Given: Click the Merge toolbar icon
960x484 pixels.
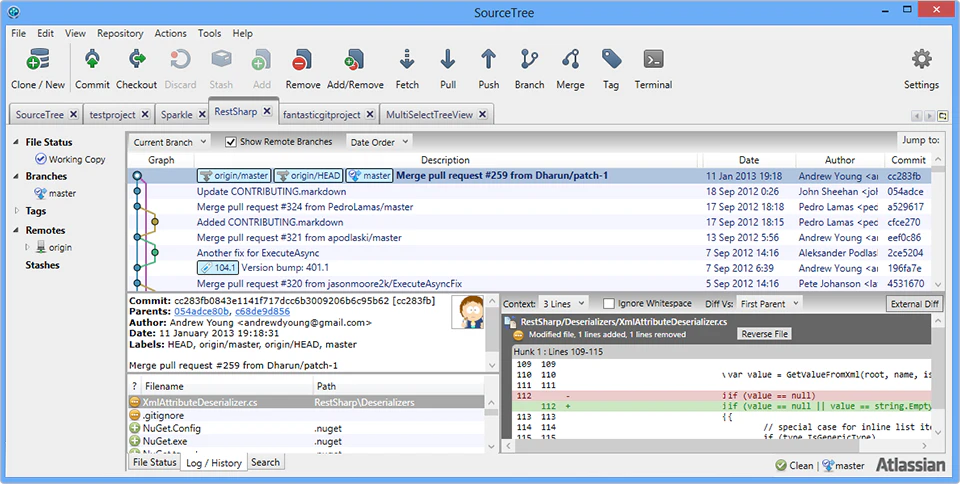Looking at the screenshot, I should [570, 61].
